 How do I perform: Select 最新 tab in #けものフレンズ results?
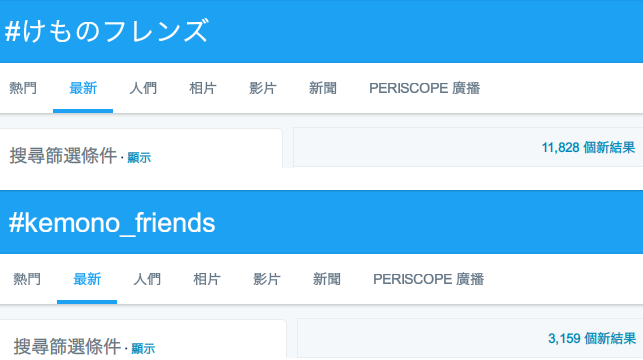[83, 88]
